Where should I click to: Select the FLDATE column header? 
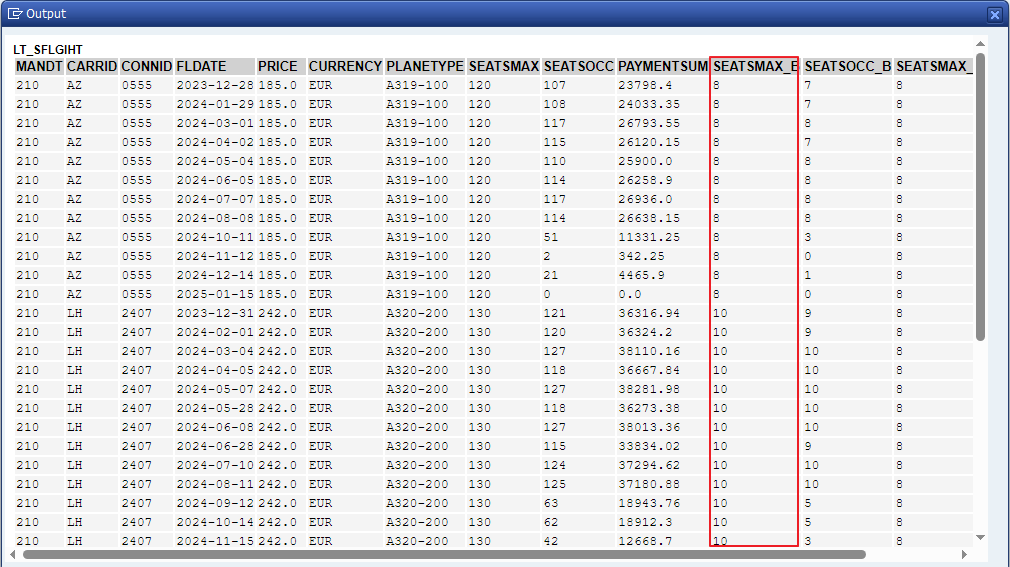[x=215, y=66]
